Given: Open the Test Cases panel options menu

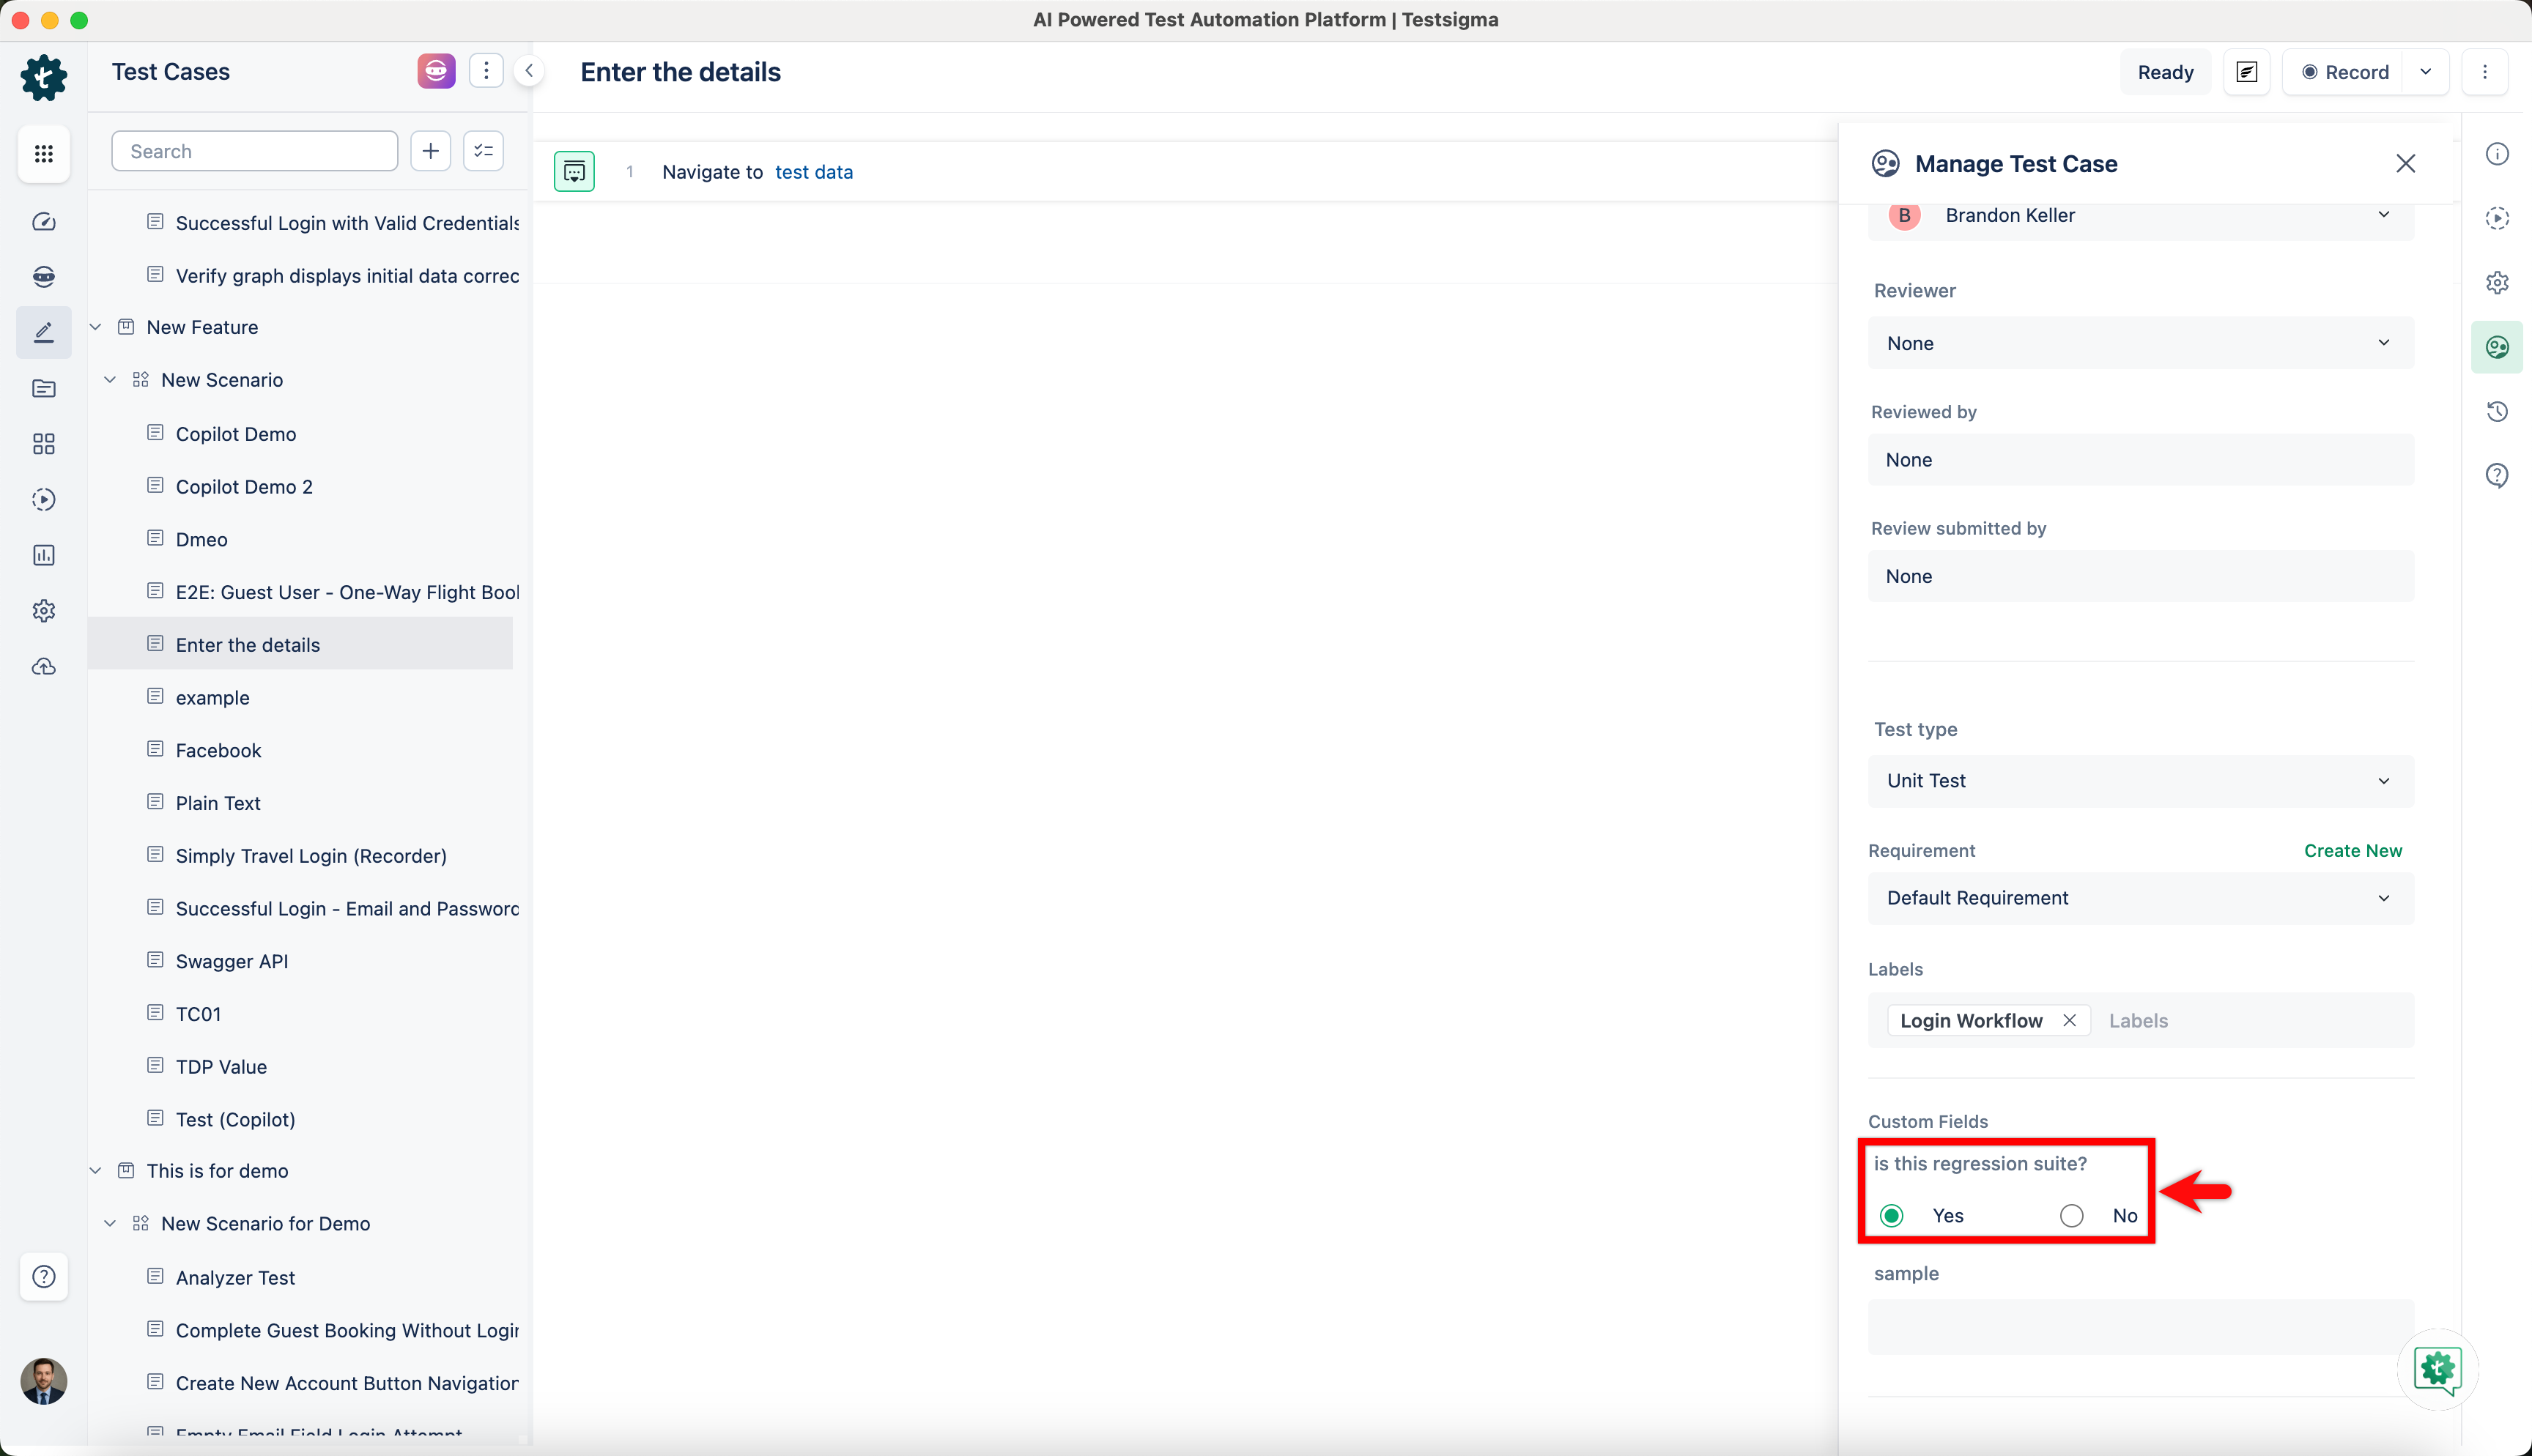Looking at the screenshot, I should pyautogui.click(x=486, y=70).
